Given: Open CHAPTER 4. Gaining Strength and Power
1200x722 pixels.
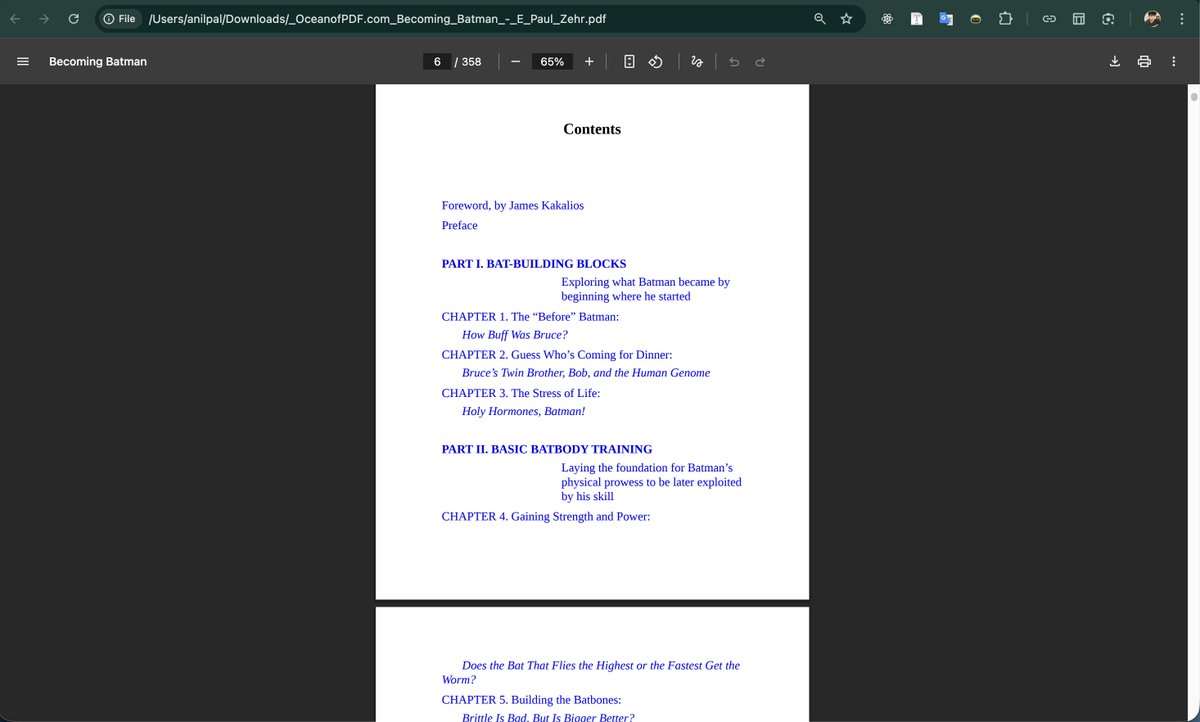Looking at the screenshot, I should click(x=546, y=517).
